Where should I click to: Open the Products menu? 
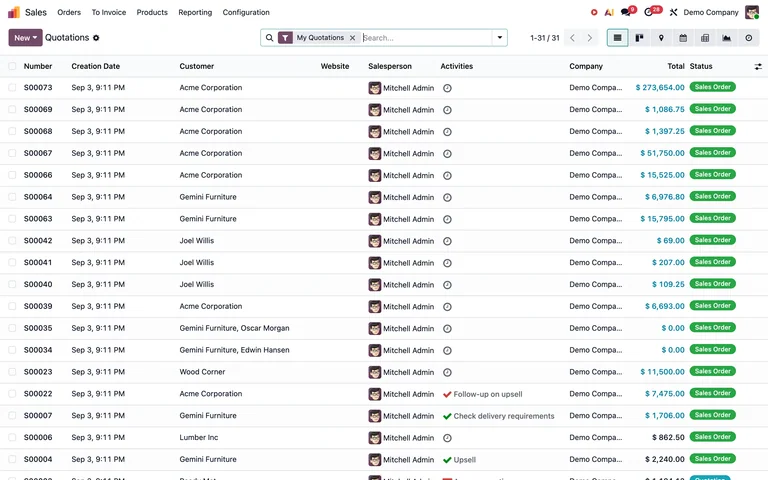click(x=152, y=12)
